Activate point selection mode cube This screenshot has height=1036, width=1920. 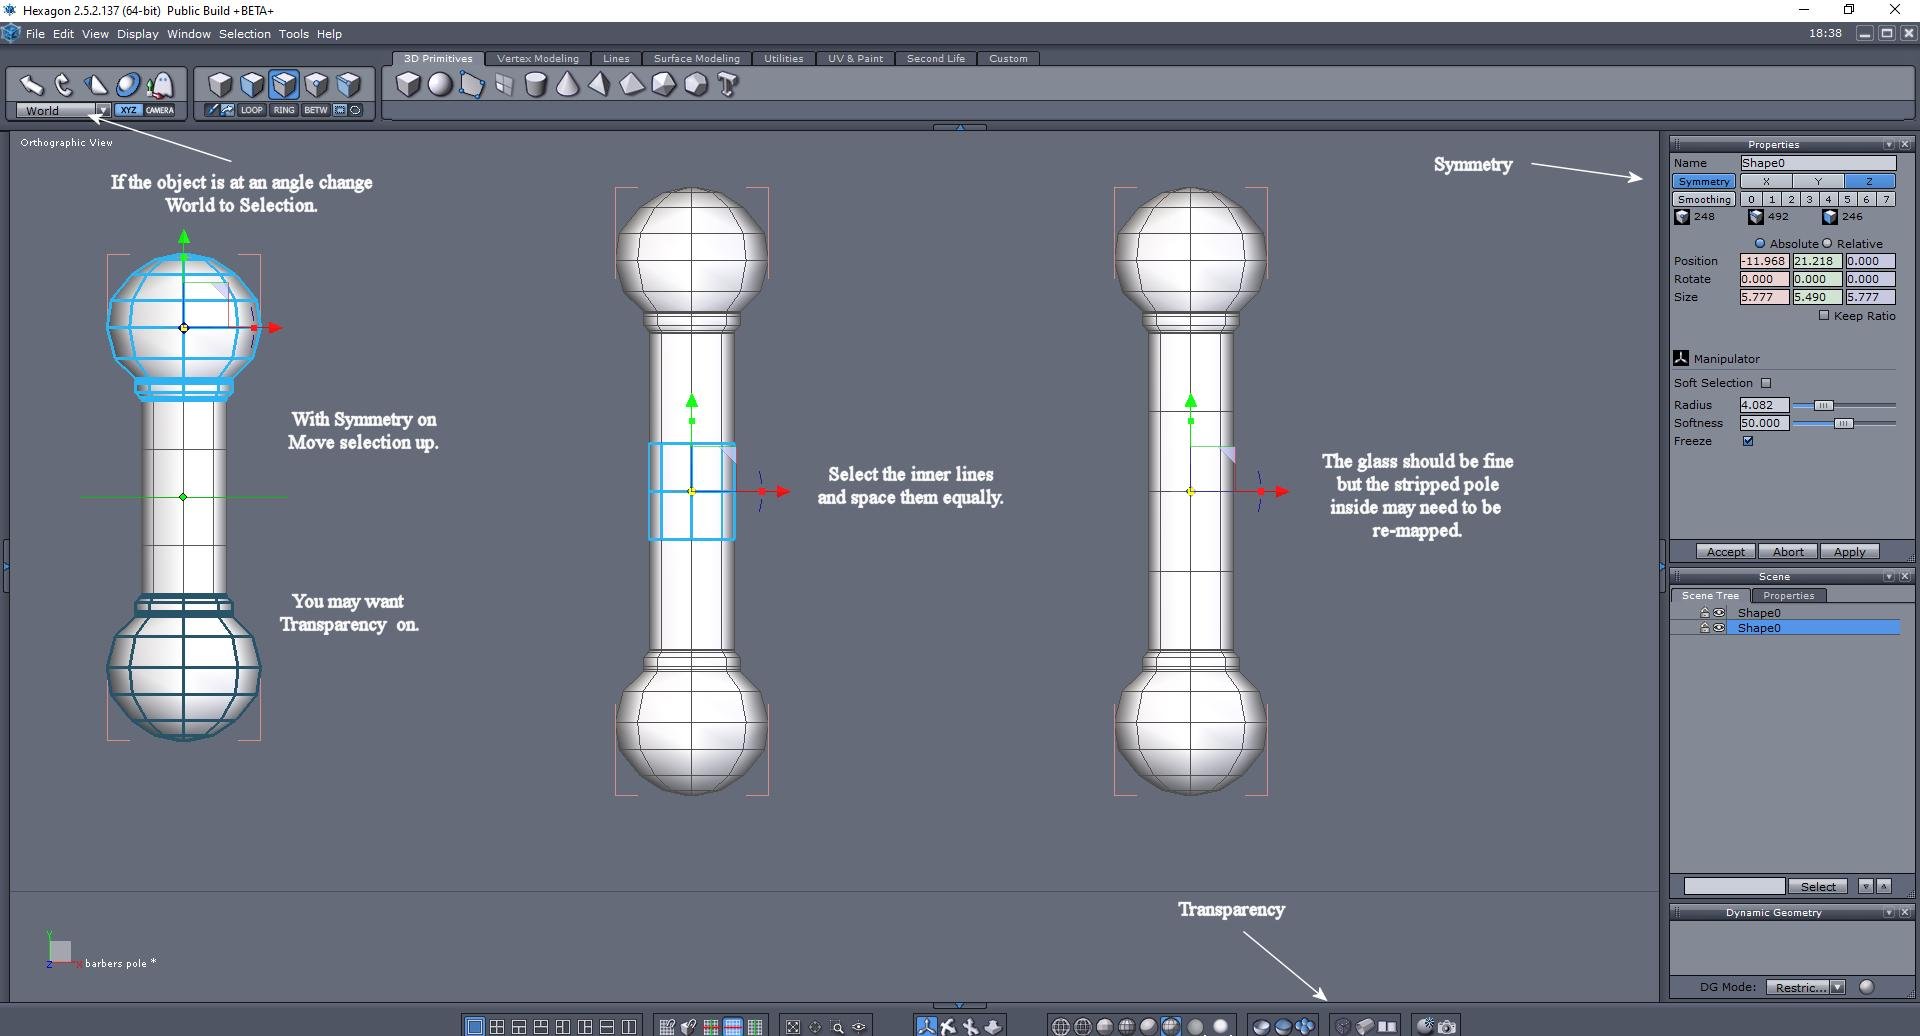316,85
